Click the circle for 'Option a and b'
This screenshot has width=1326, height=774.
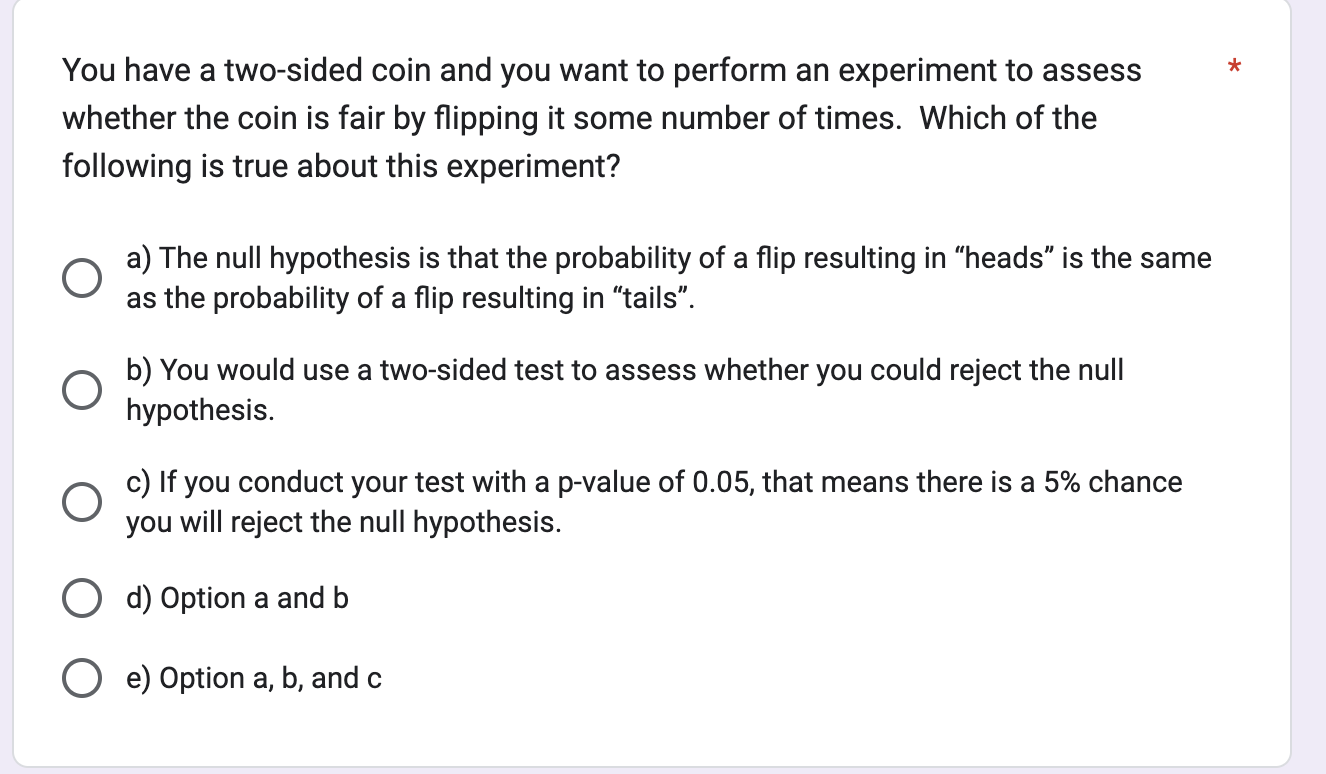click(x=83, y=598)
